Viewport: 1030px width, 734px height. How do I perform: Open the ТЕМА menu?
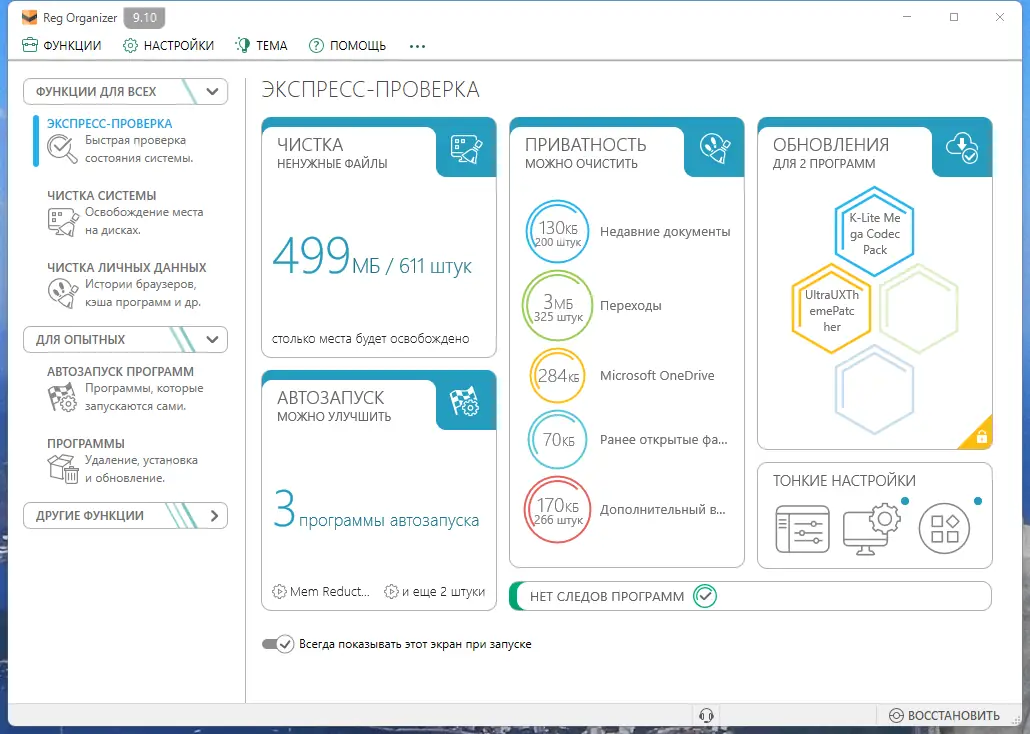261,45
